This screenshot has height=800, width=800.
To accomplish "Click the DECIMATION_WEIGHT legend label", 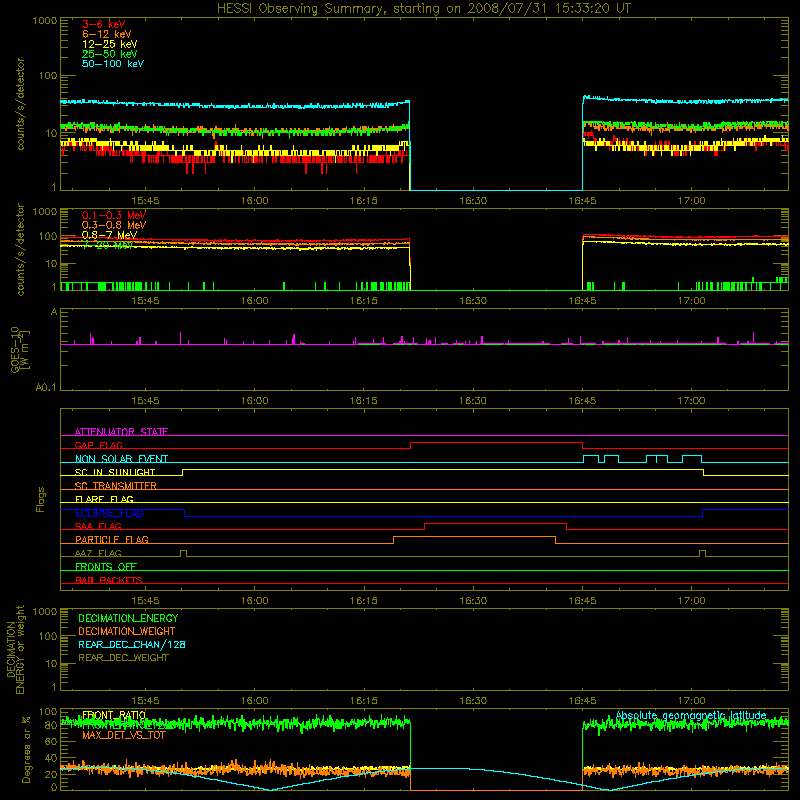I will pyautogui.click(x=127, y=631).
